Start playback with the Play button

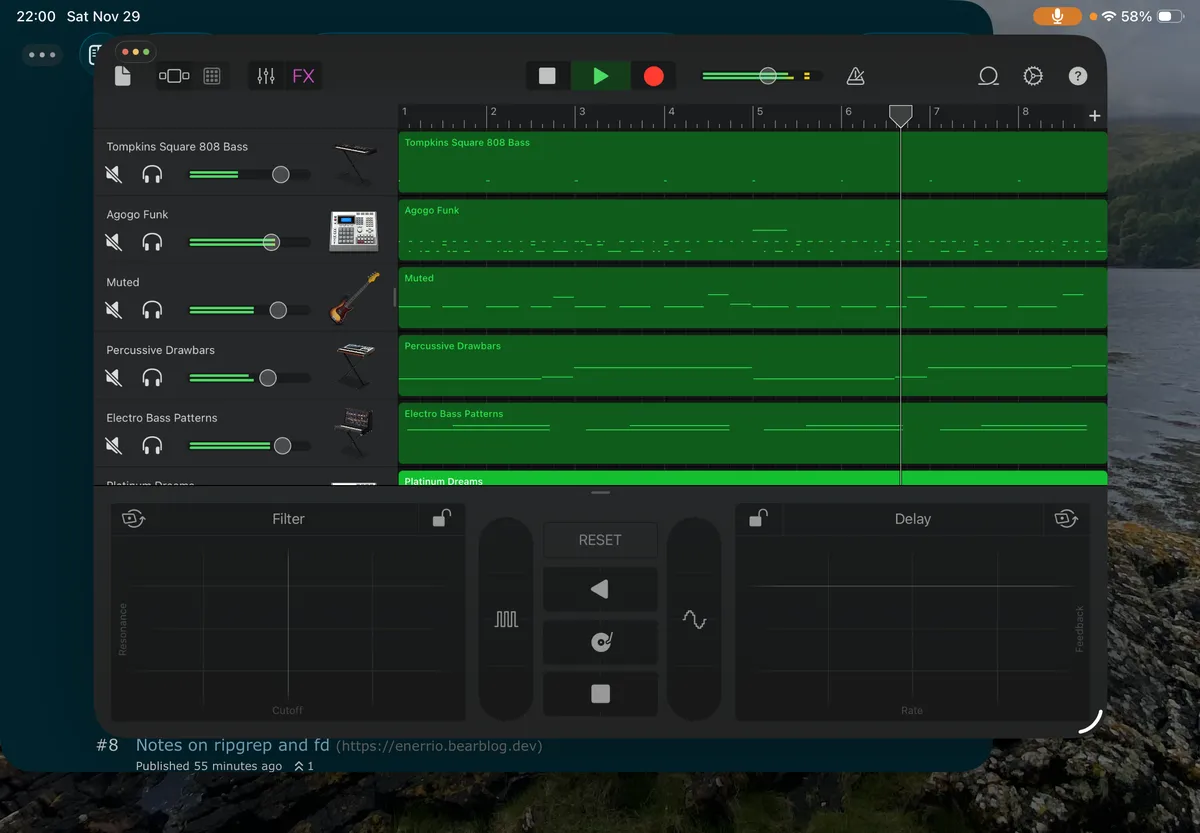[600, 76]
